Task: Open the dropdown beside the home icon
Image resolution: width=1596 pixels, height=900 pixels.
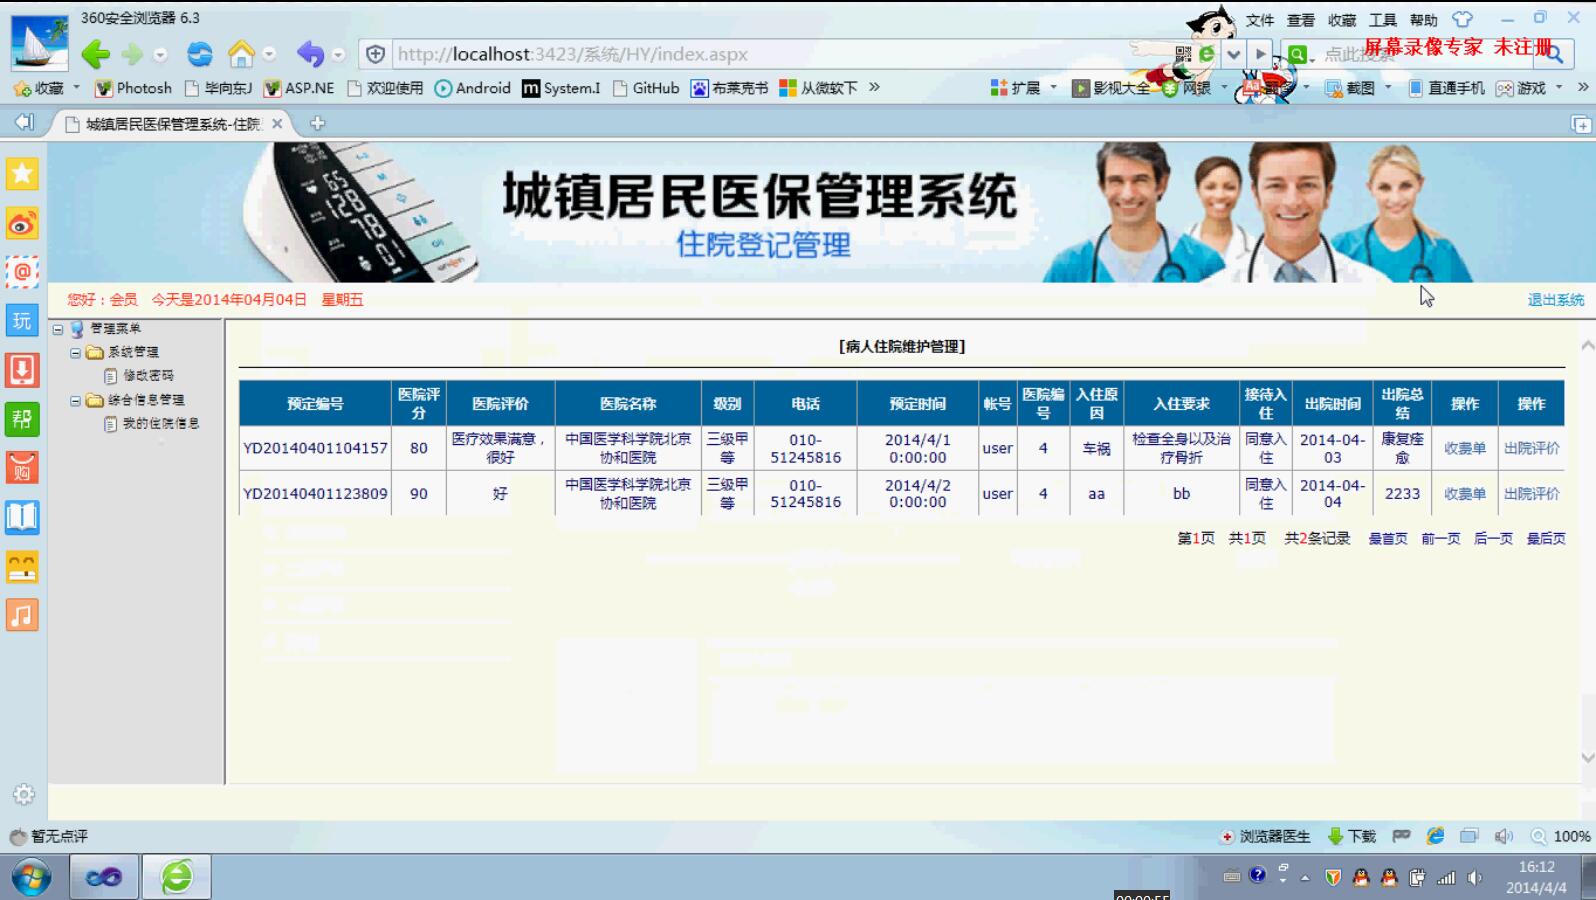Action: (x=269, y=54)
